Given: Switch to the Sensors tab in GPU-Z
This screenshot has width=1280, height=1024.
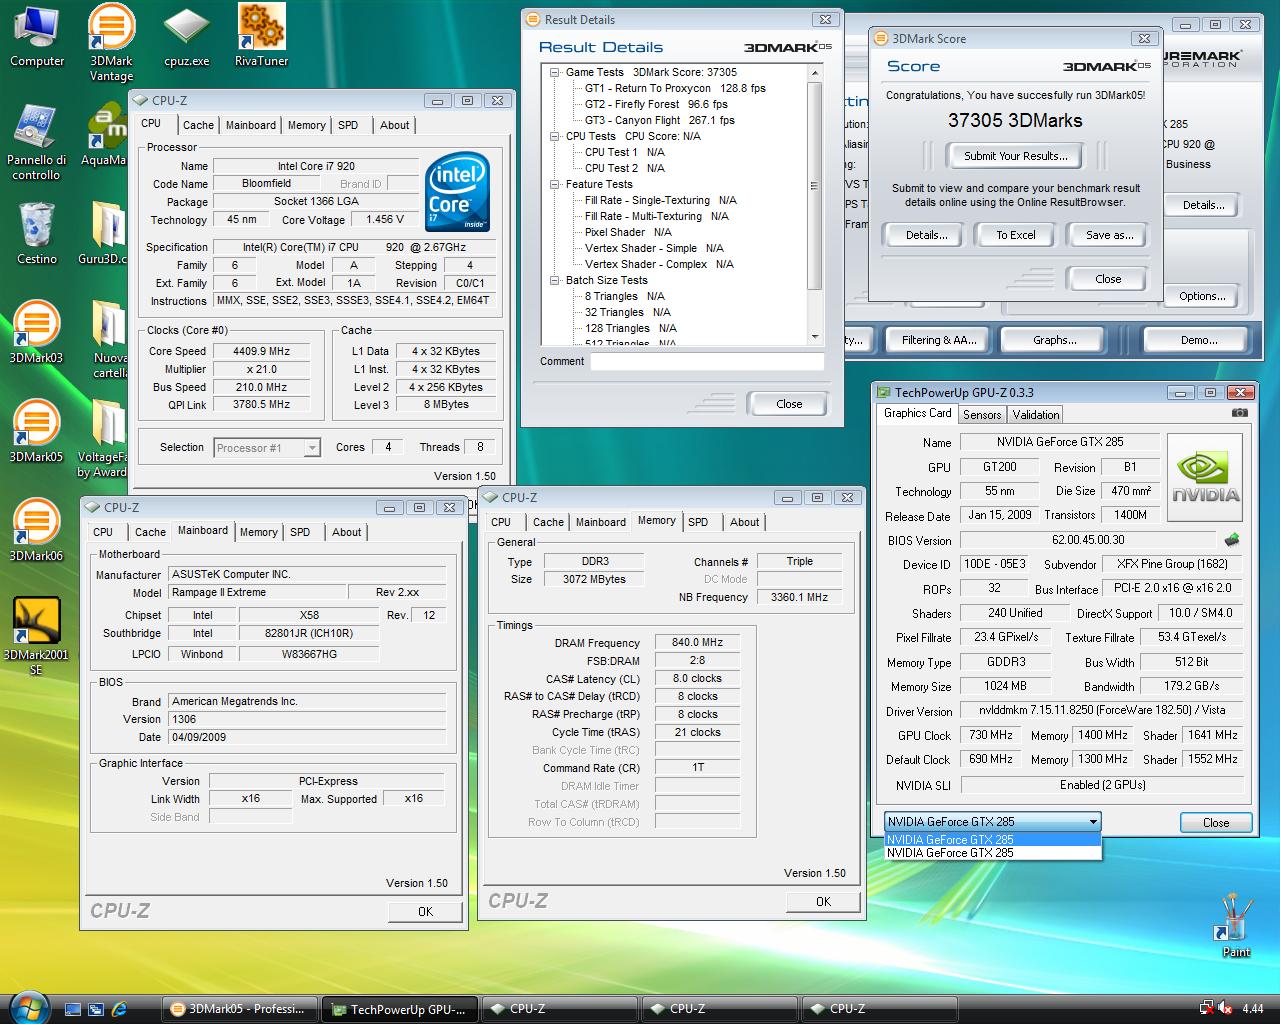Looking at the screenshot, I should pos(981,415).
